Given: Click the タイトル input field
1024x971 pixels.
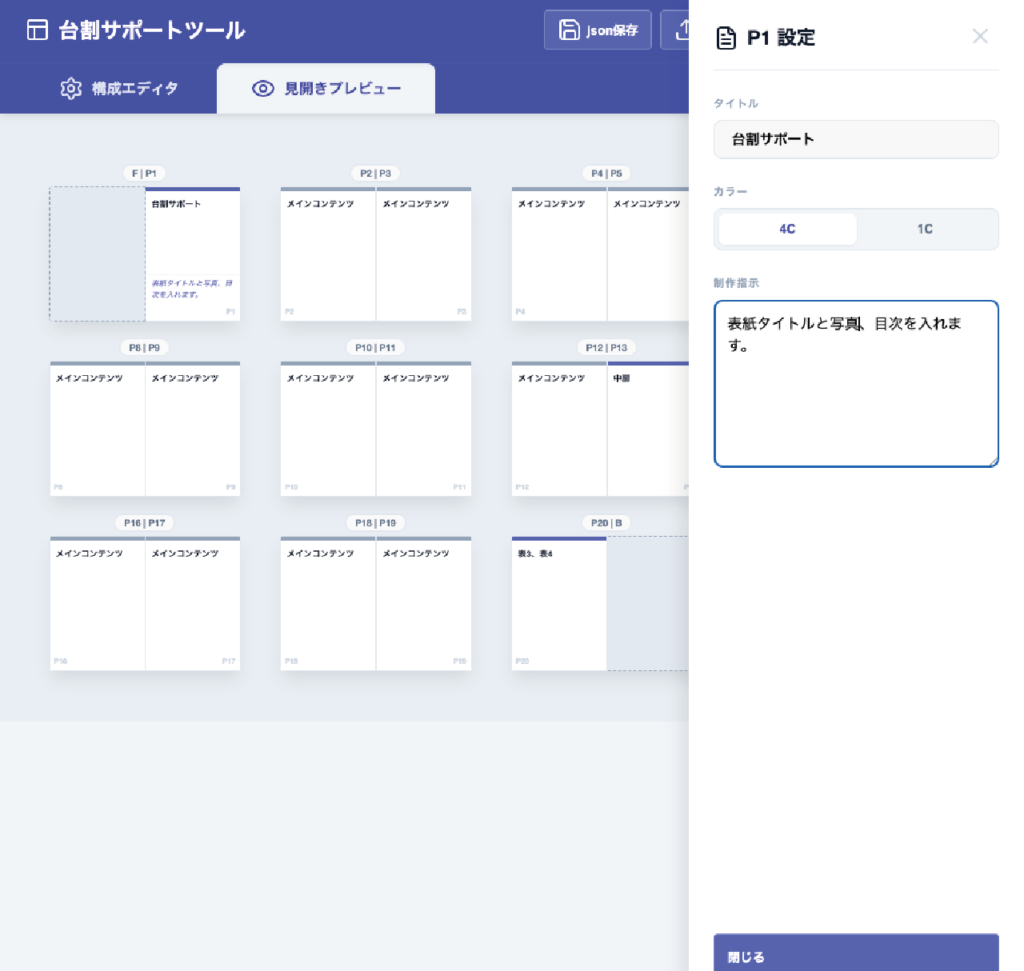Looking at the screenshot, I should point(856,139).
